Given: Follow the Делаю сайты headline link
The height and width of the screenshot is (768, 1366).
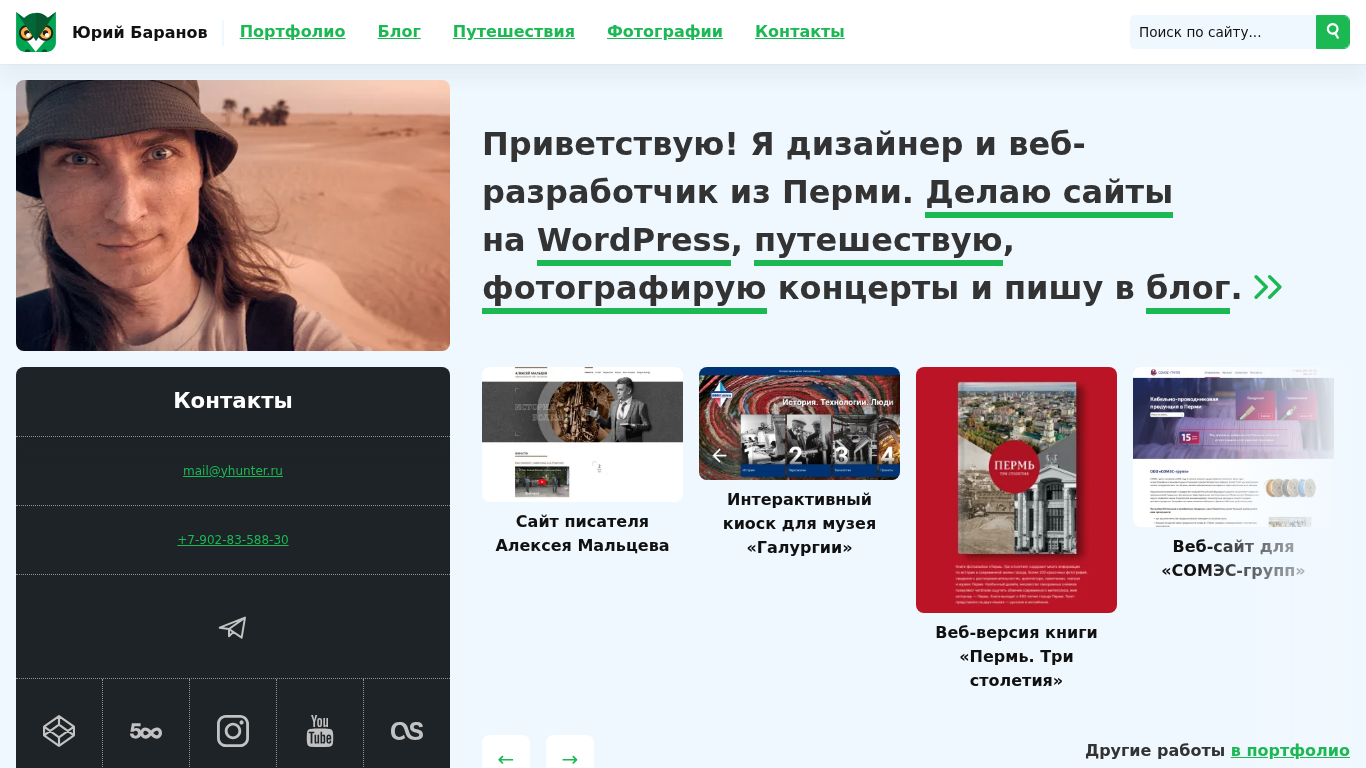Looking at the screenshot, I should pos(1049,192).
